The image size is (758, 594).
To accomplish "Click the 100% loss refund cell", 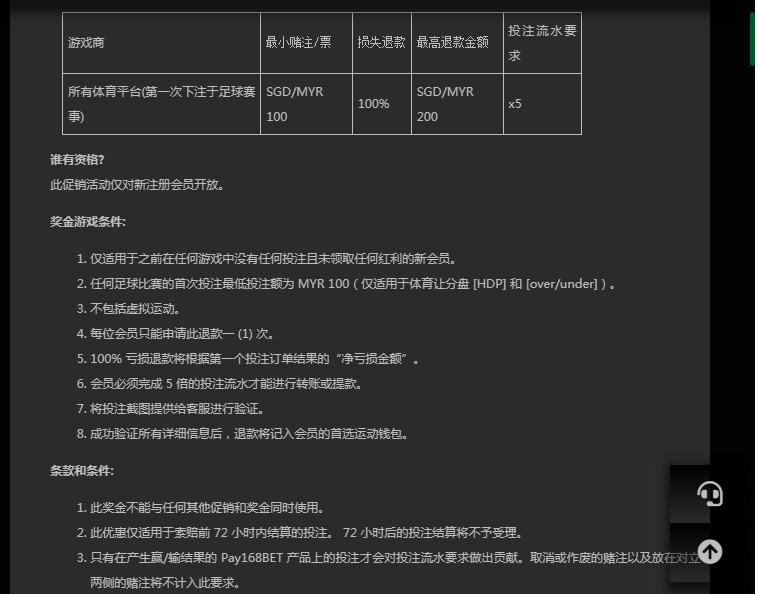I will click(x=374, y=104).
